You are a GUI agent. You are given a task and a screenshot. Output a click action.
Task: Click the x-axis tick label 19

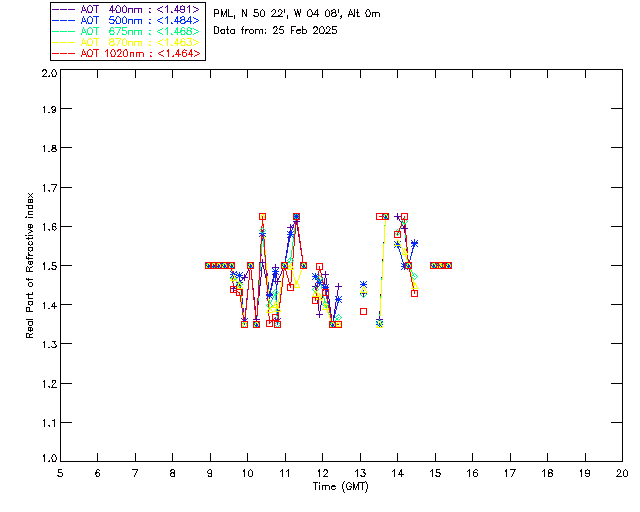[585, 473]
